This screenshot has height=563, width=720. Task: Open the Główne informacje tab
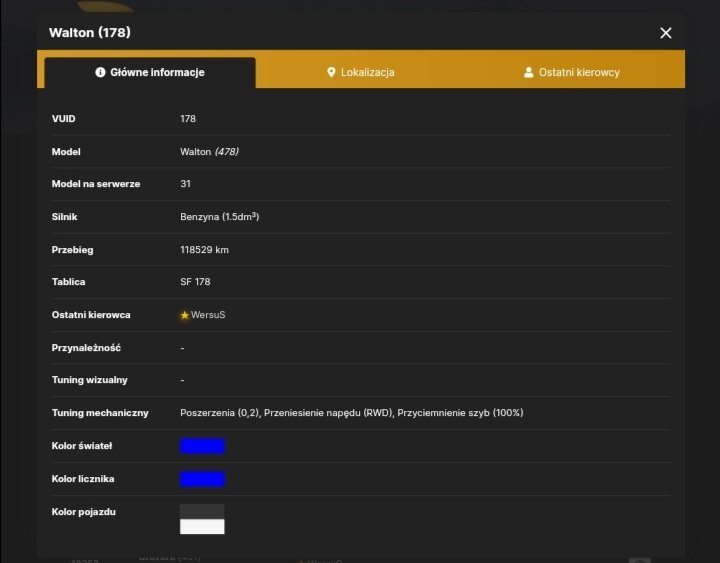coord(150,72)
